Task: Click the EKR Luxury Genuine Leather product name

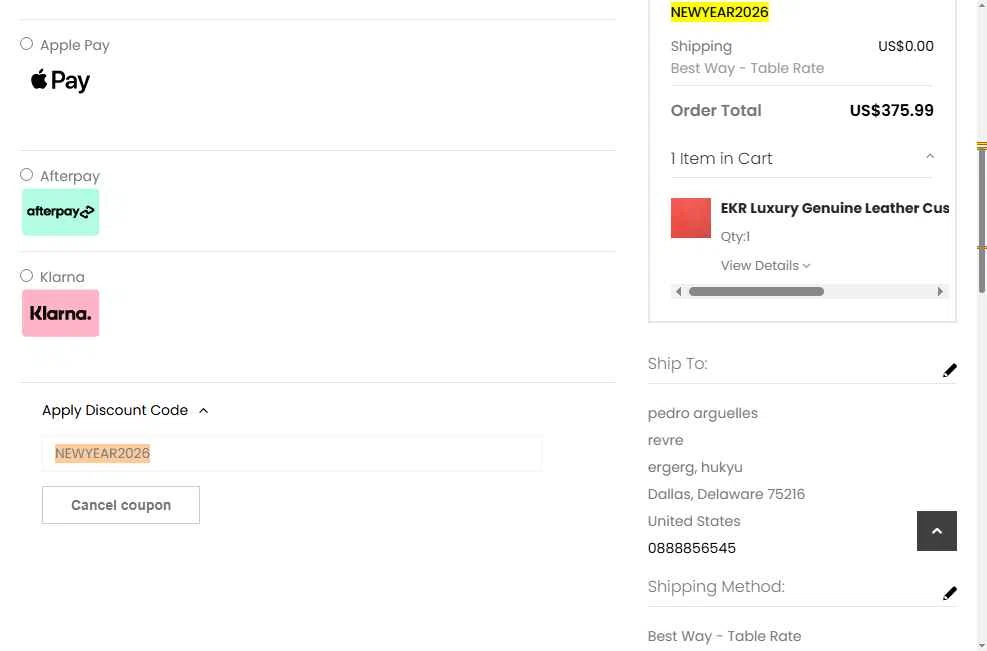Action: pyautogui.click(x=835, y=208)
